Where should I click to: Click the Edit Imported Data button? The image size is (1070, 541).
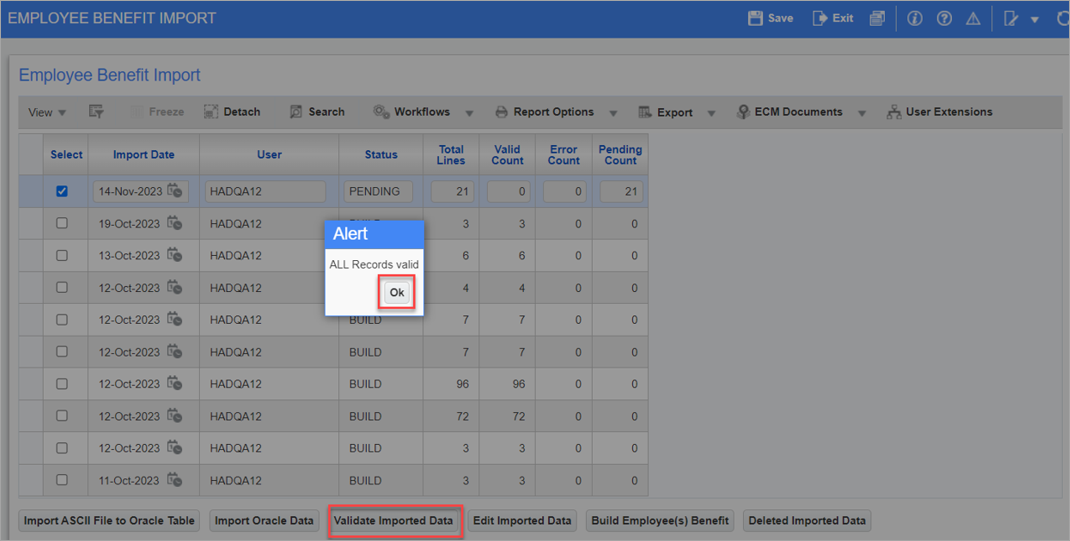click(522, 521)
